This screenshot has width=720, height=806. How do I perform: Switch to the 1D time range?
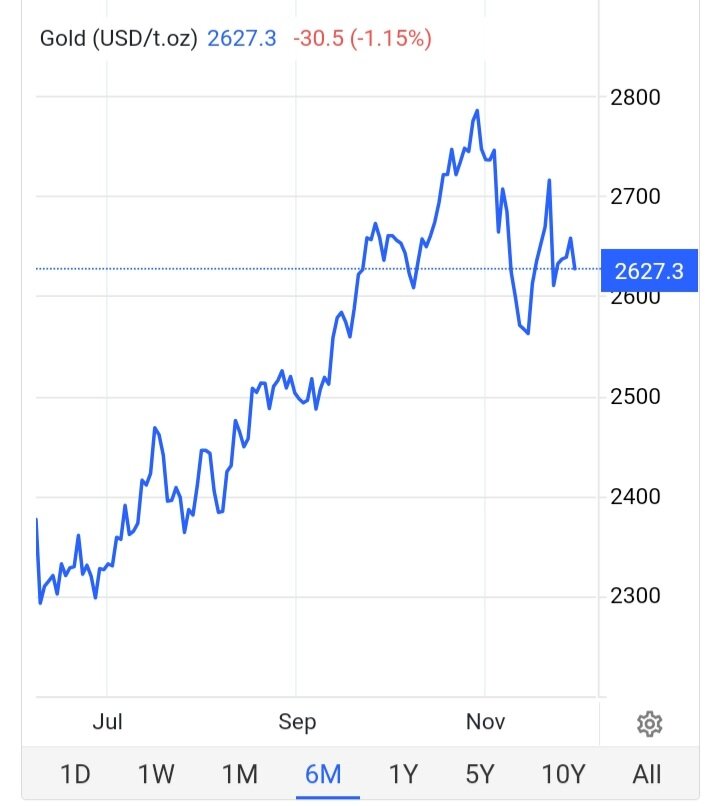[x=75, y=773]
